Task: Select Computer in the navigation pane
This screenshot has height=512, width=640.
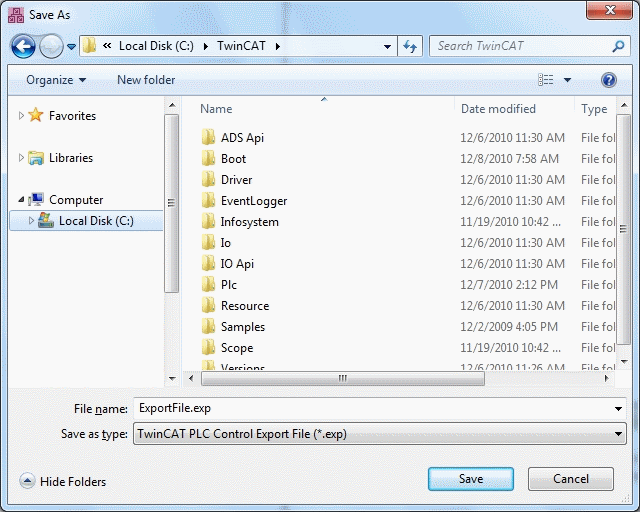Action: pos(76,200)
